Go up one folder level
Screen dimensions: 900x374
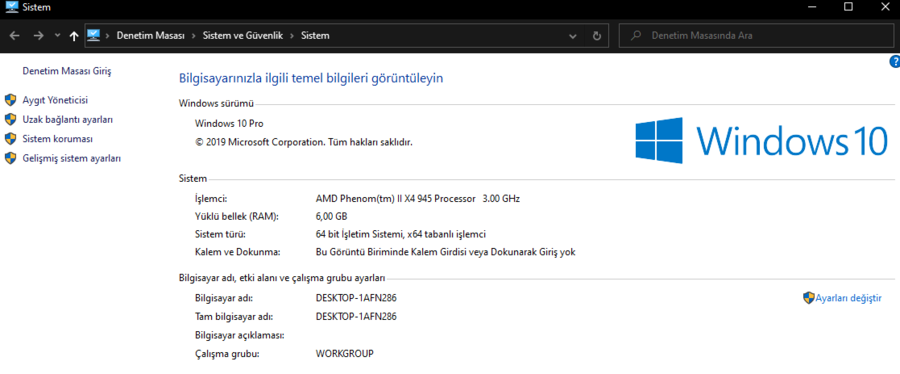click(x=73, y=36)
